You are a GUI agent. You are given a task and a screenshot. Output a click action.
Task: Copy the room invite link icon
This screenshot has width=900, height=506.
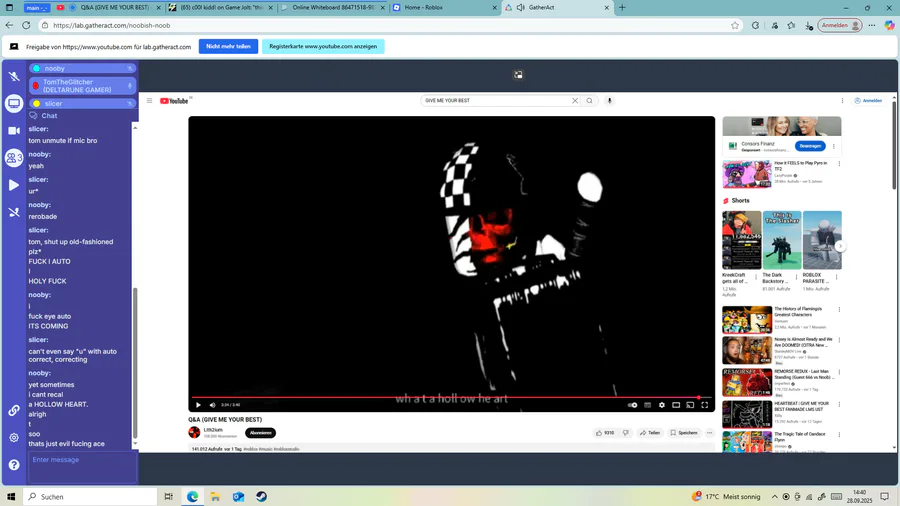tap(14, 410)
